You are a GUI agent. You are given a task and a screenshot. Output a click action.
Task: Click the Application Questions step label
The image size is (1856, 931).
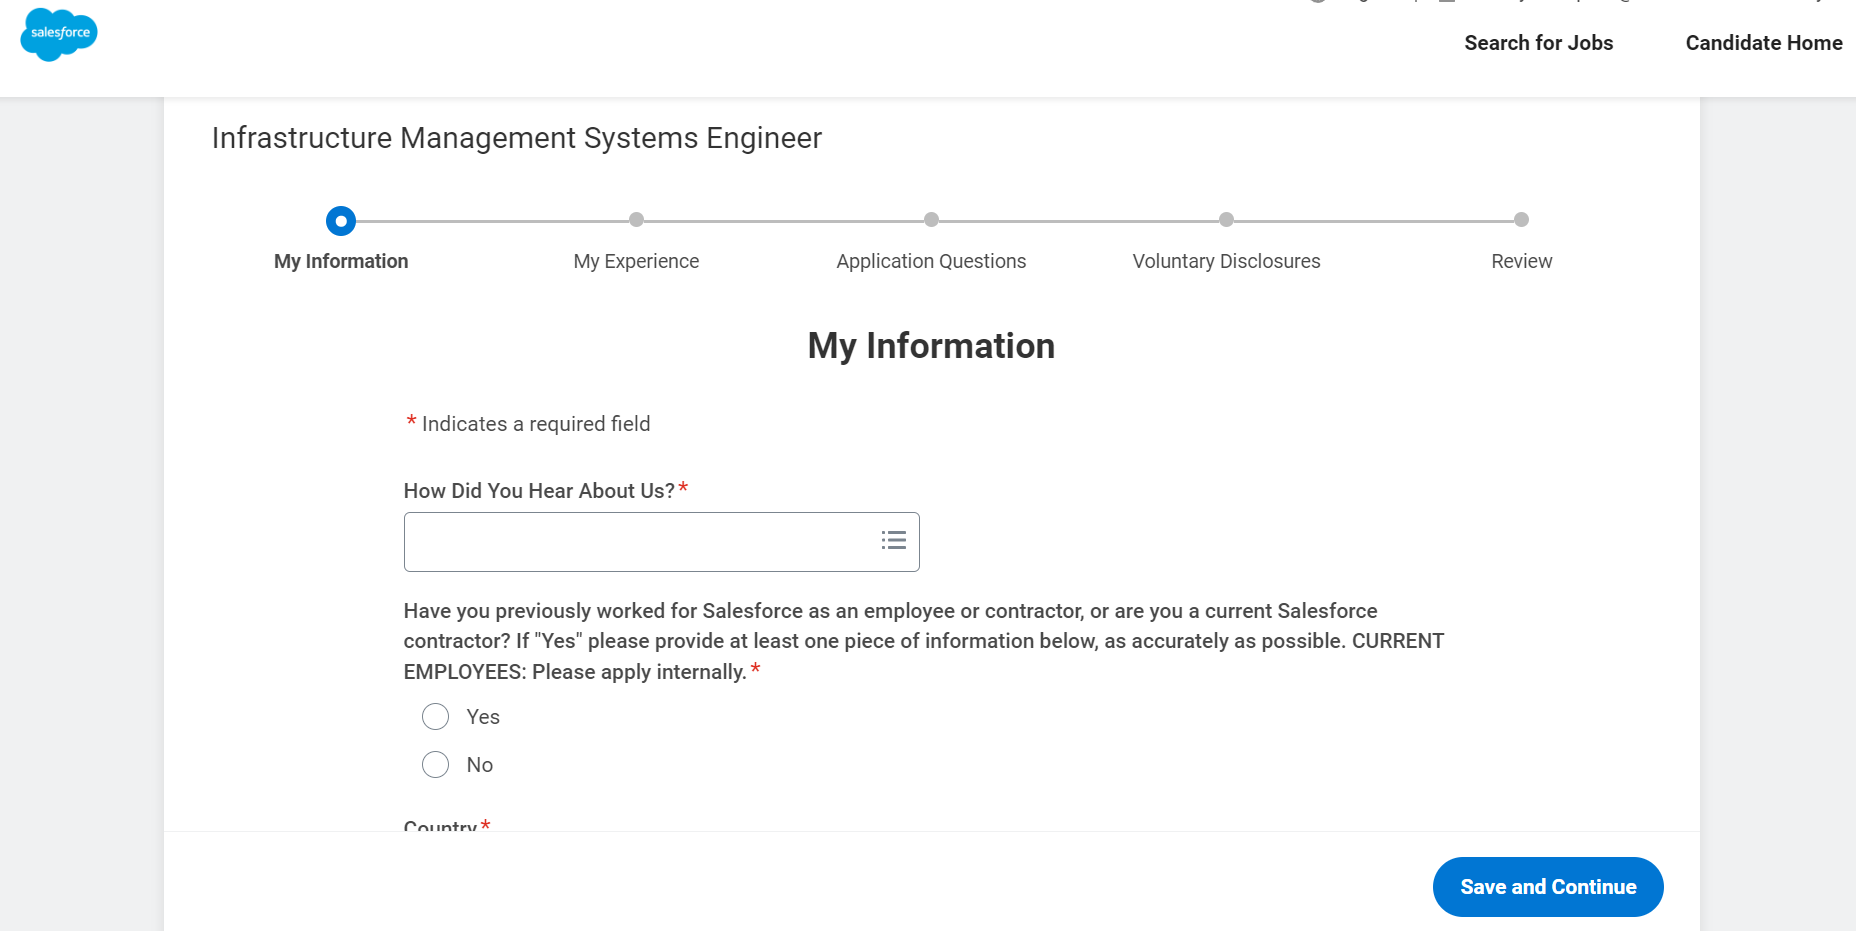coord(931,261)
